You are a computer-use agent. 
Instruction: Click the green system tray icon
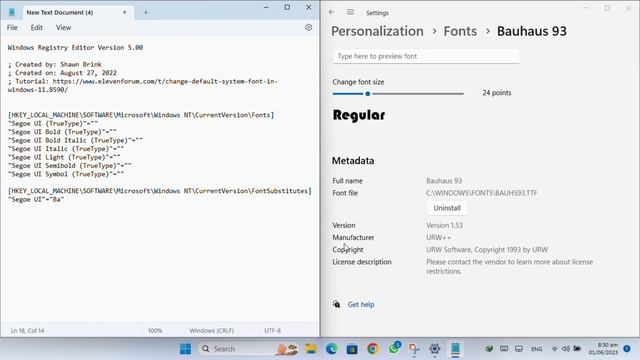click(489, 349)
